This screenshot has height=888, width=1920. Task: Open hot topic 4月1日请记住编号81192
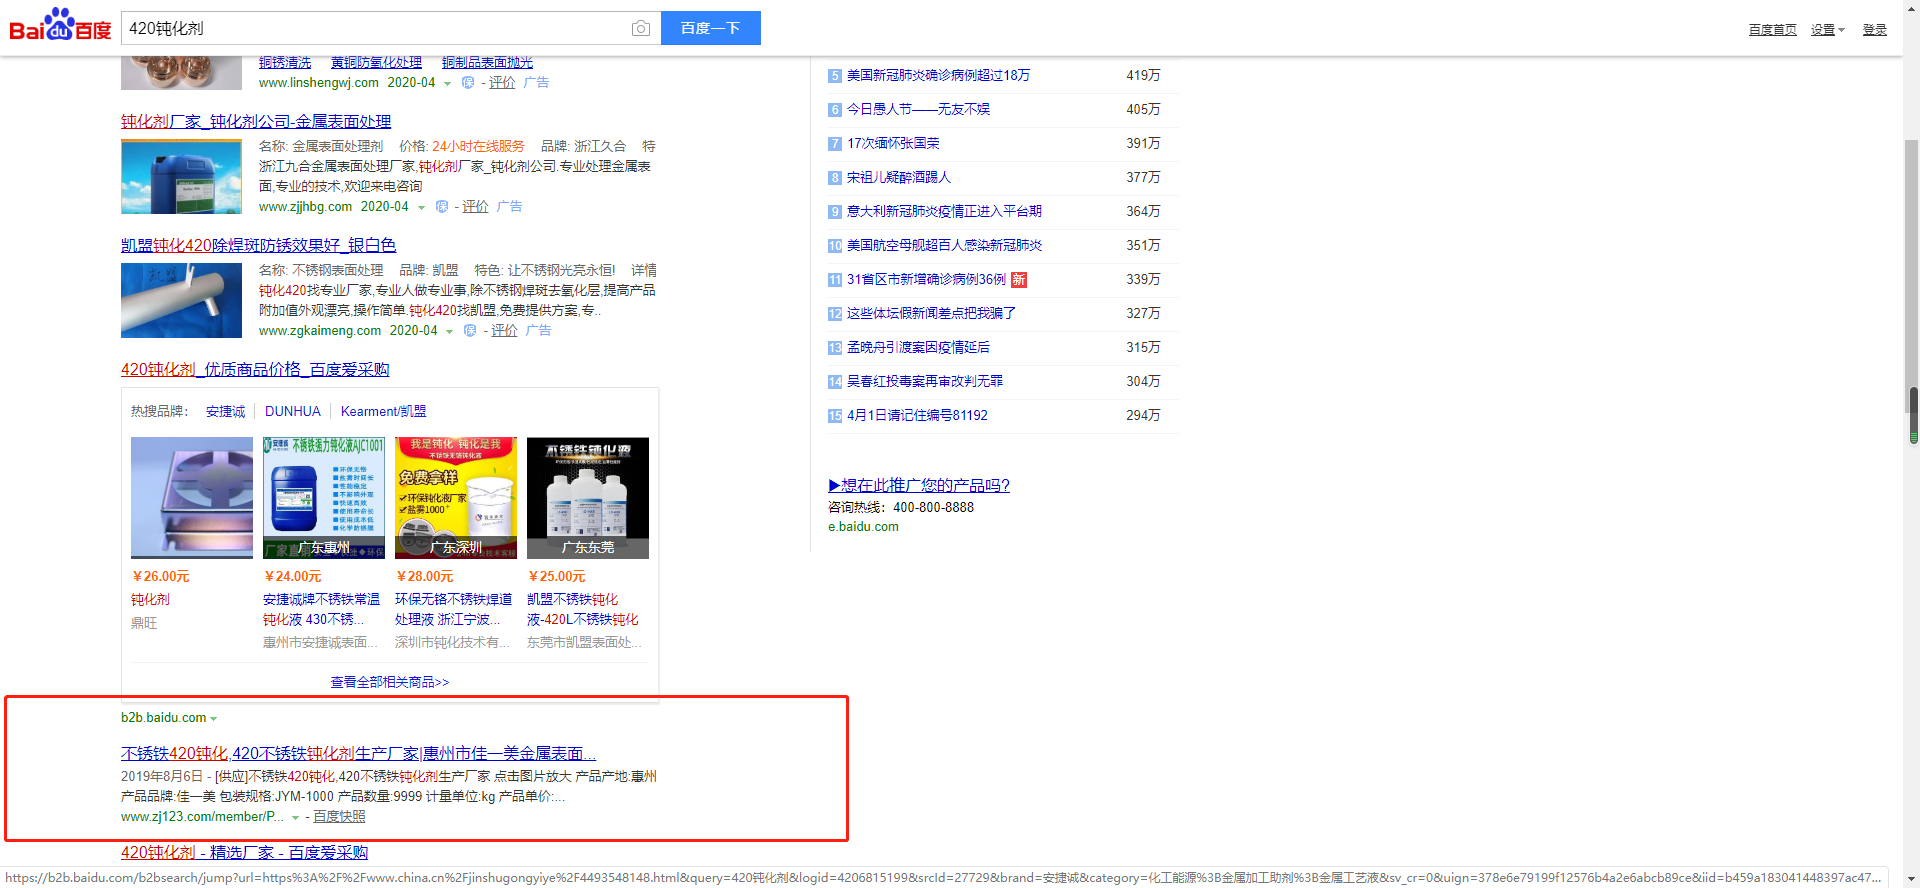pyautogui.click(x=917, y=415)
